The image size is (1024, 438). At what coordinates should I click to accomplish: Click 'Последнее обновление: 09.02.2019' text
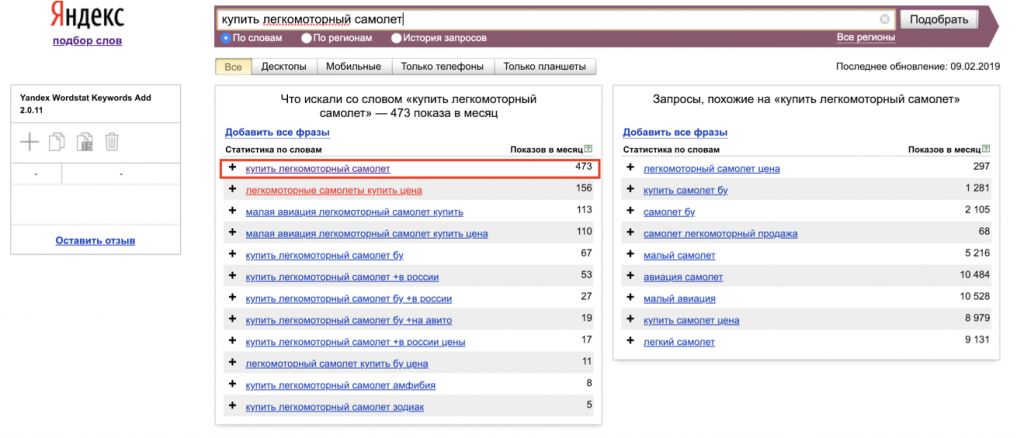[x=918, y=67]
